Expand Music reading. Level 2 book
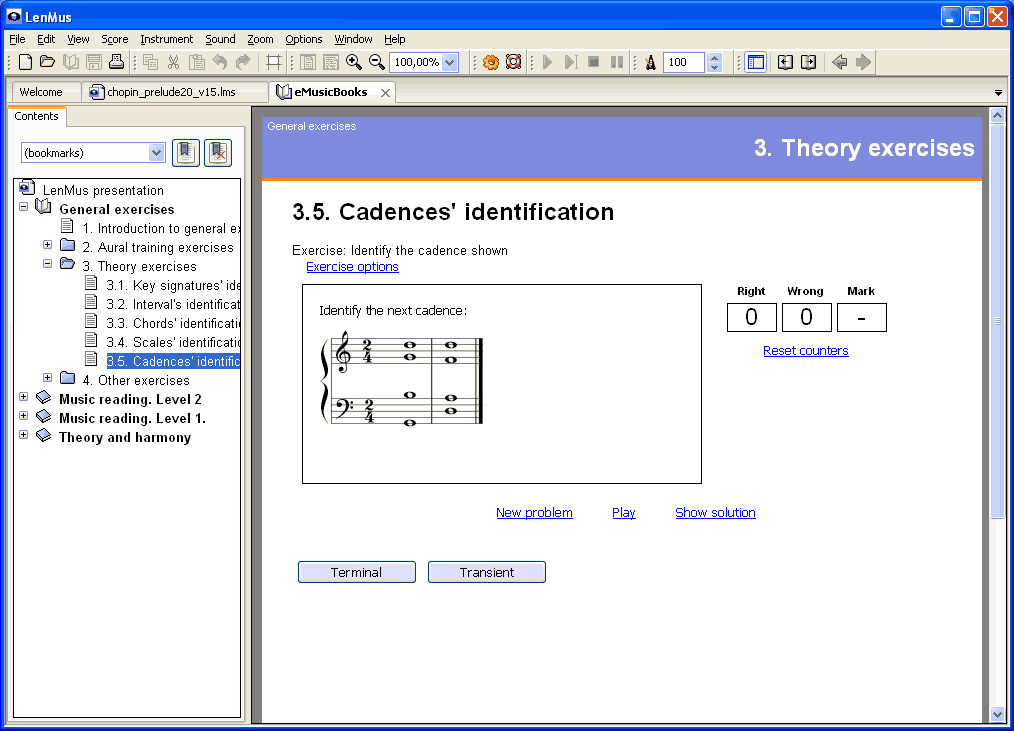Screen dimensions: 1014x731 24,397
